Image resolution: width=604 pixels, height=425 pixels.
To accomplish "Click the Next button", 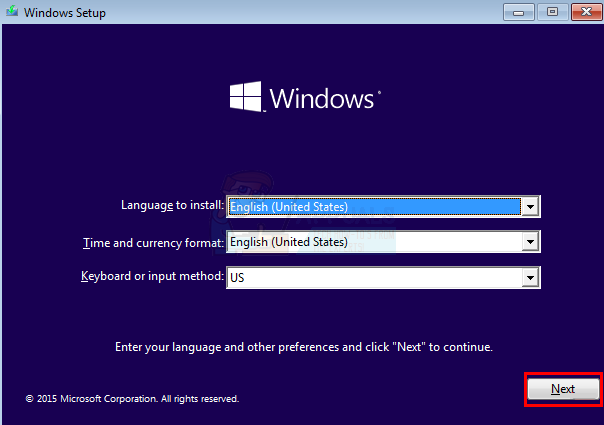I will [563, 389].
